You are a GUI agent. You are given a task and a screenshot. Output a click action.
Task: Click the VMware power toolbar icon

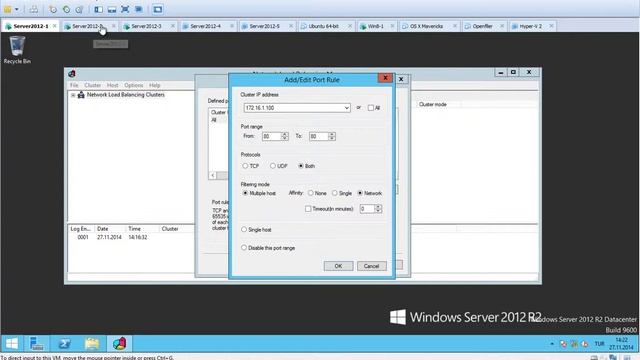[7, 9]
